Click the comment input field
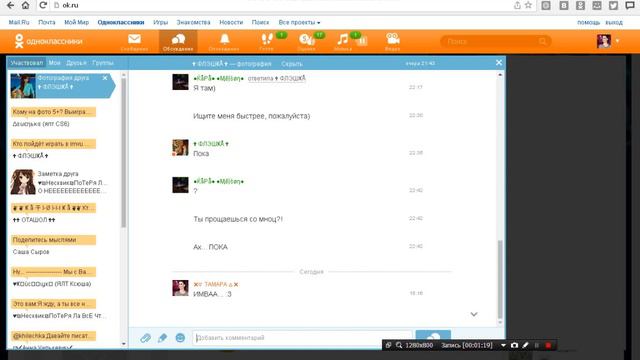640x360 pixels. tap(302, 338)
